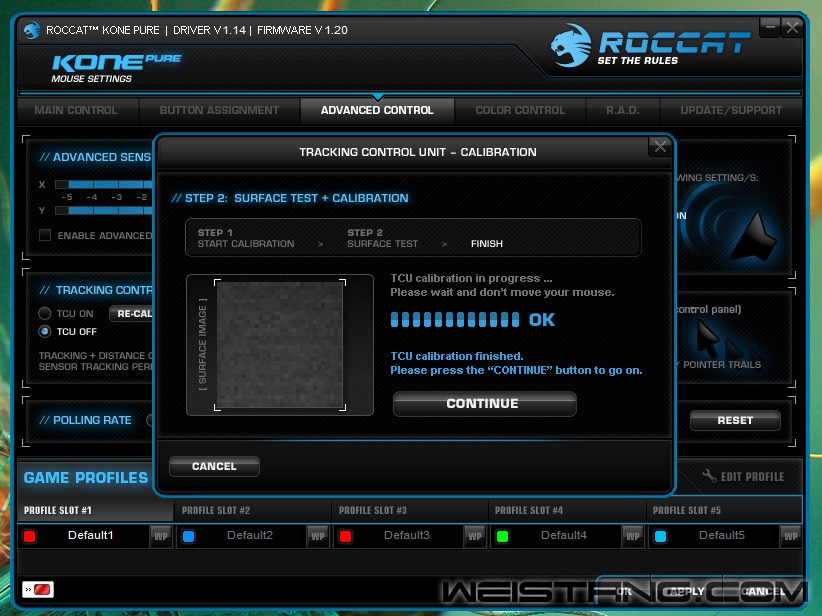Open the Button Assignment tab
The image size is (822, 616).
219,110
